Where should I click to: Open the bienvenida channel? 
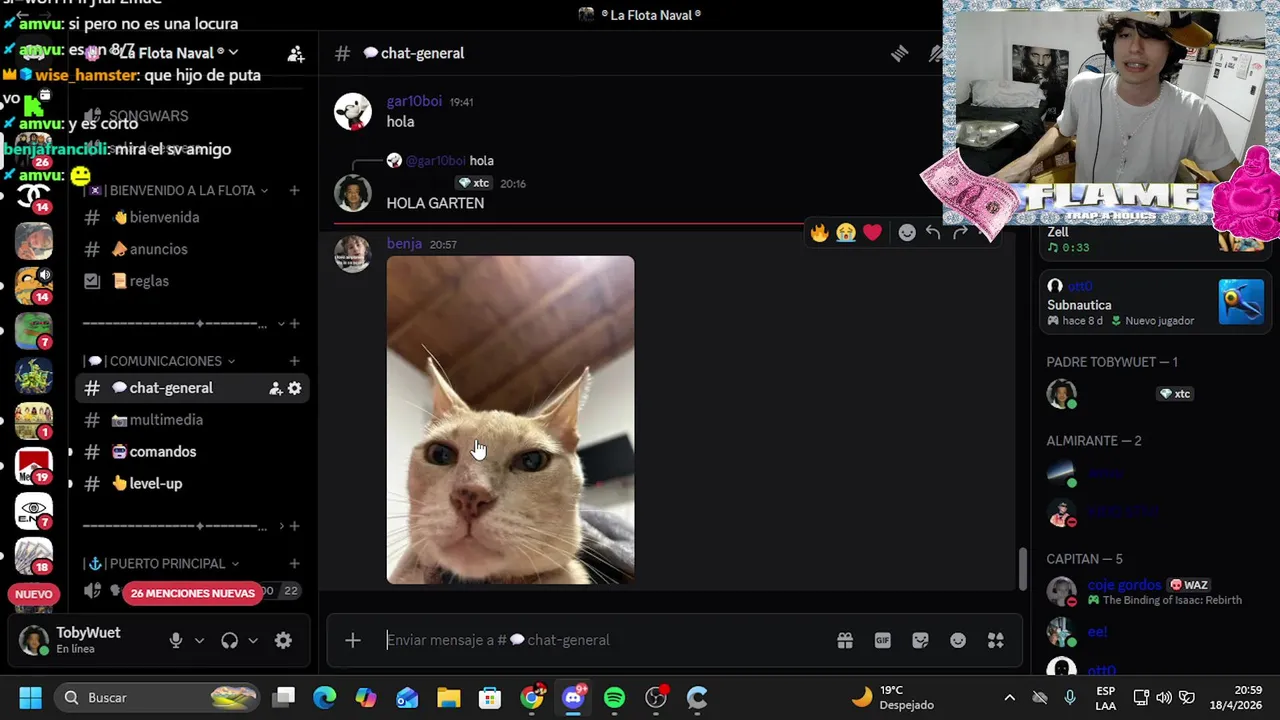tap(192, 217)
